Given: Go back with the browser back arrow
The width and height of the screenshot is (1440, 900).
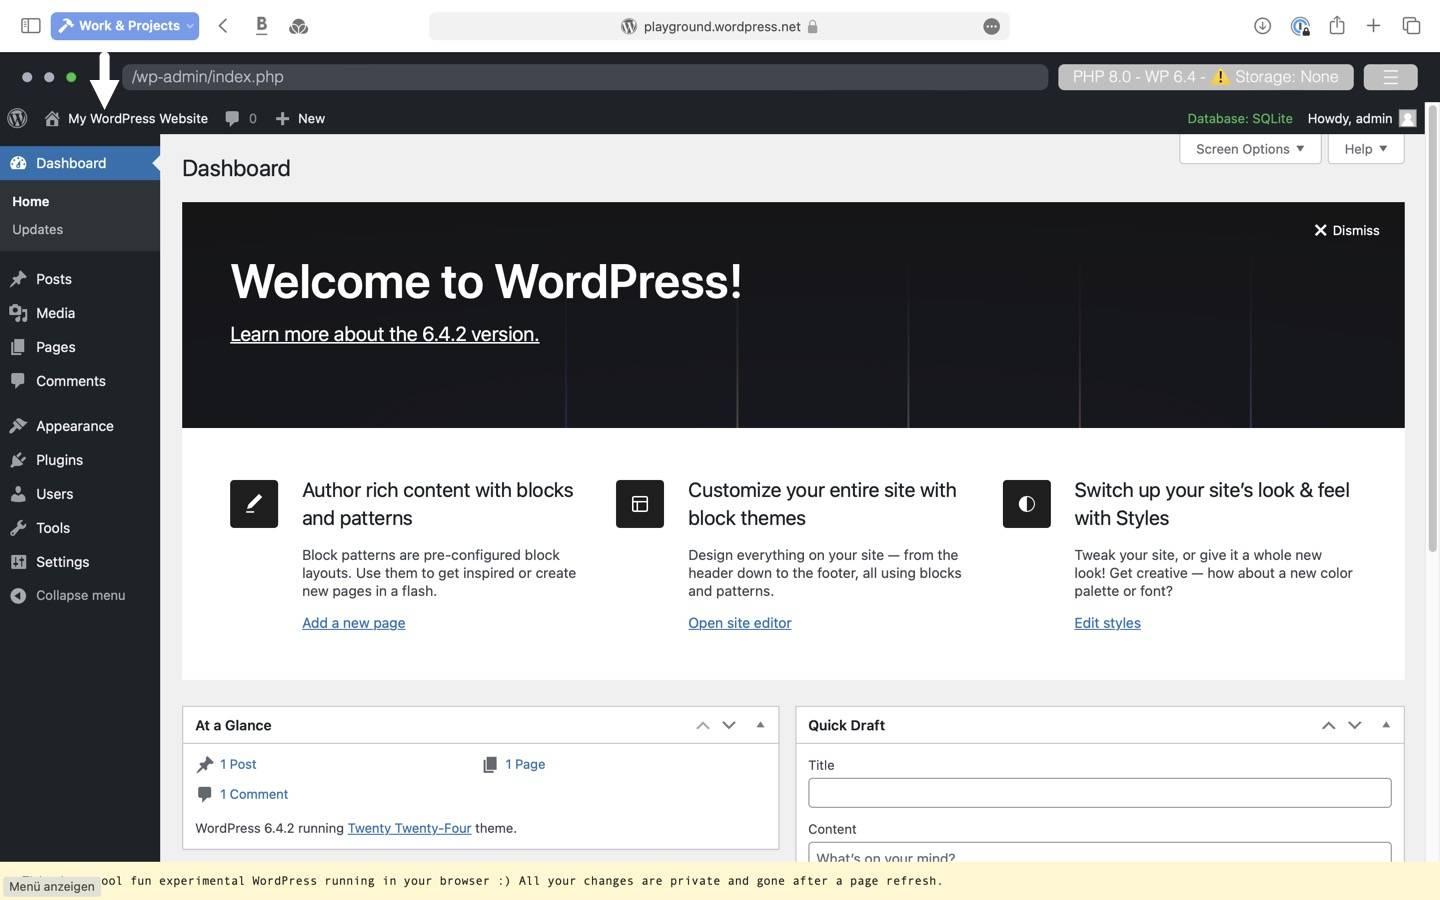Looking at the screenshot, I should pyautogui.click(x=223, y=26).
